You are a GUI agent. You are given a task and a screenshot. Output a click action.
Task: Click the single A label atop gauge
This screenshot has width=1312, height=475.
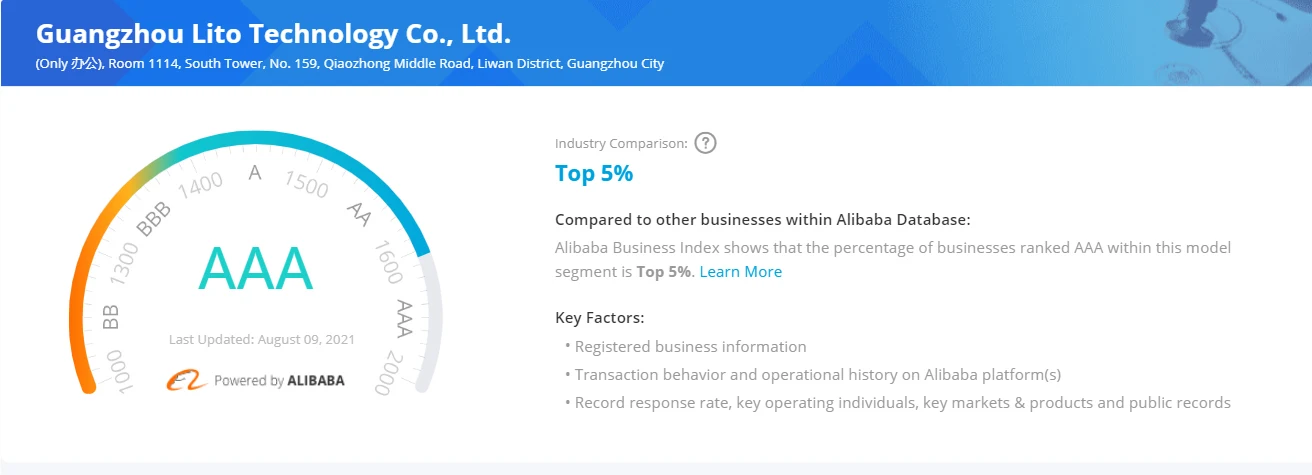[x=255, y=173]
